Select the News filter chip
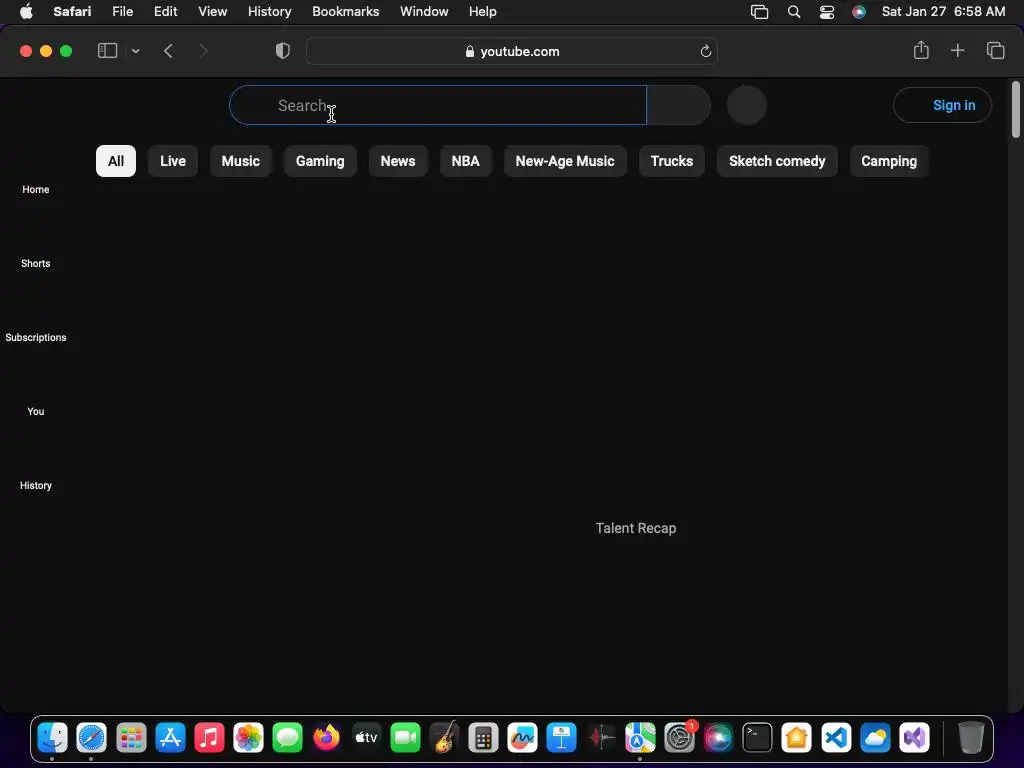 pos(398,161)
